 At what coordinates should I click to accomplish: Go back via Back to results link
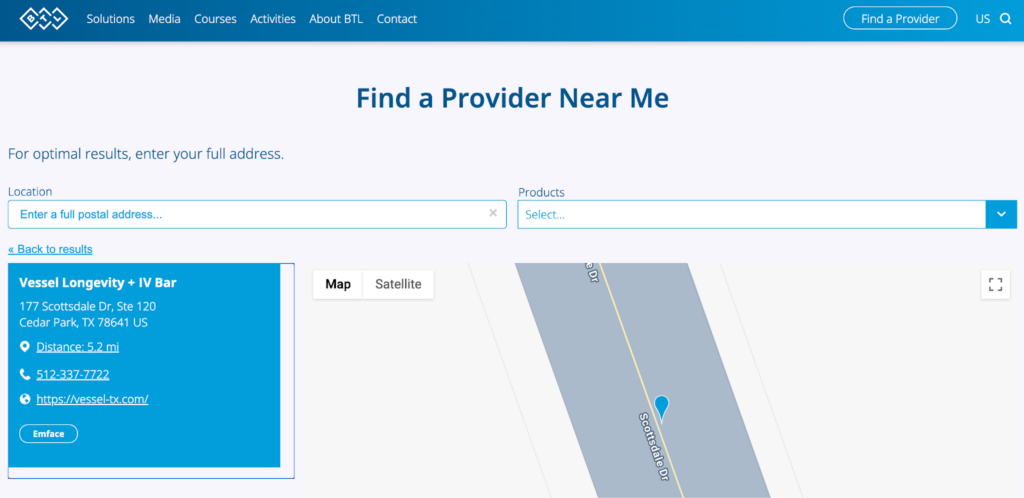50,249
